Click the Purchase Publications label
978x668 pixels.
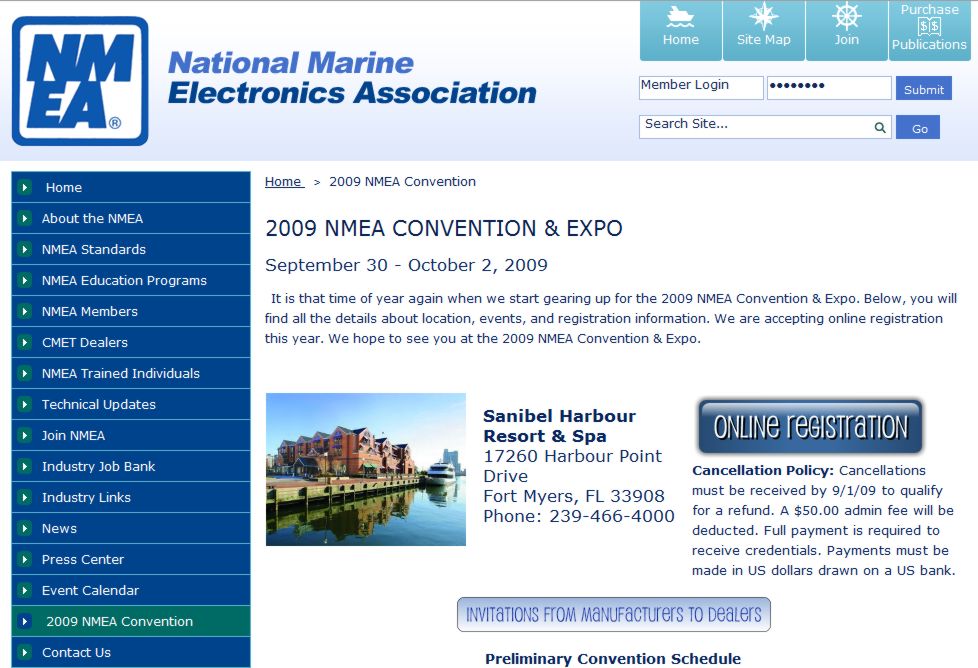(929, 26)
